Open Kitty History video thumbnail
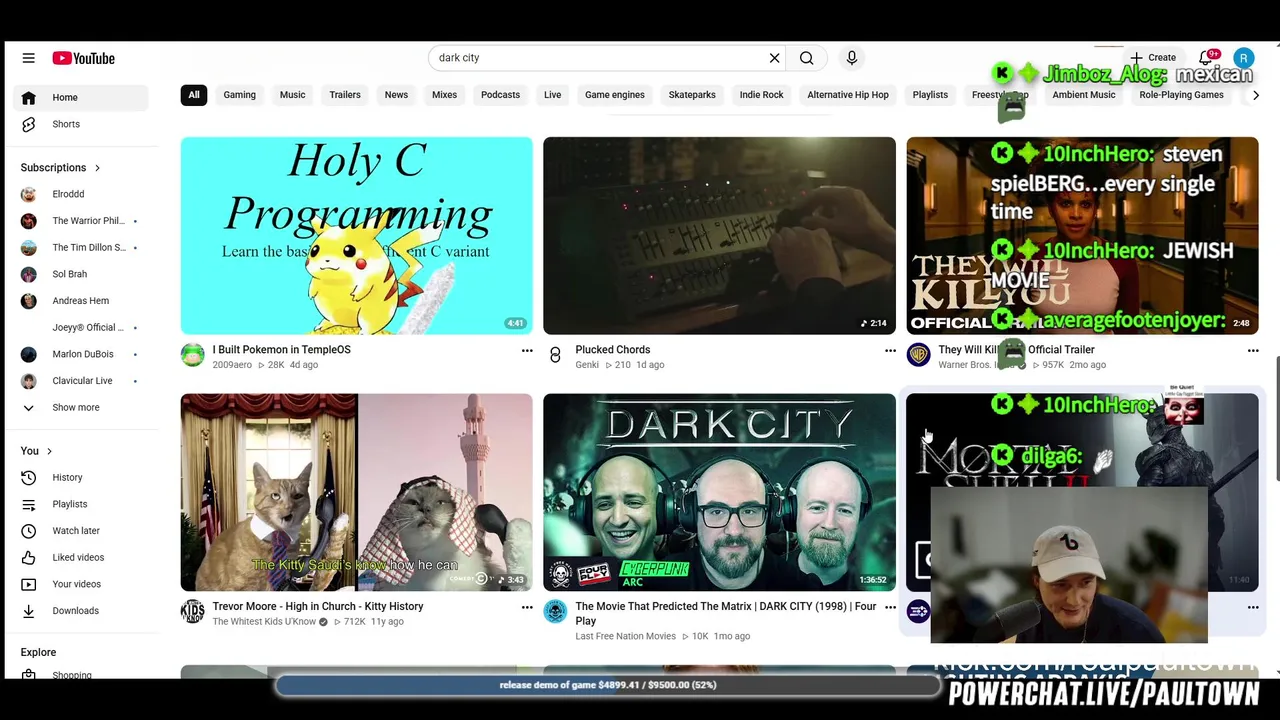Viewport: 1280px width, 720px height. click(356, 492)
